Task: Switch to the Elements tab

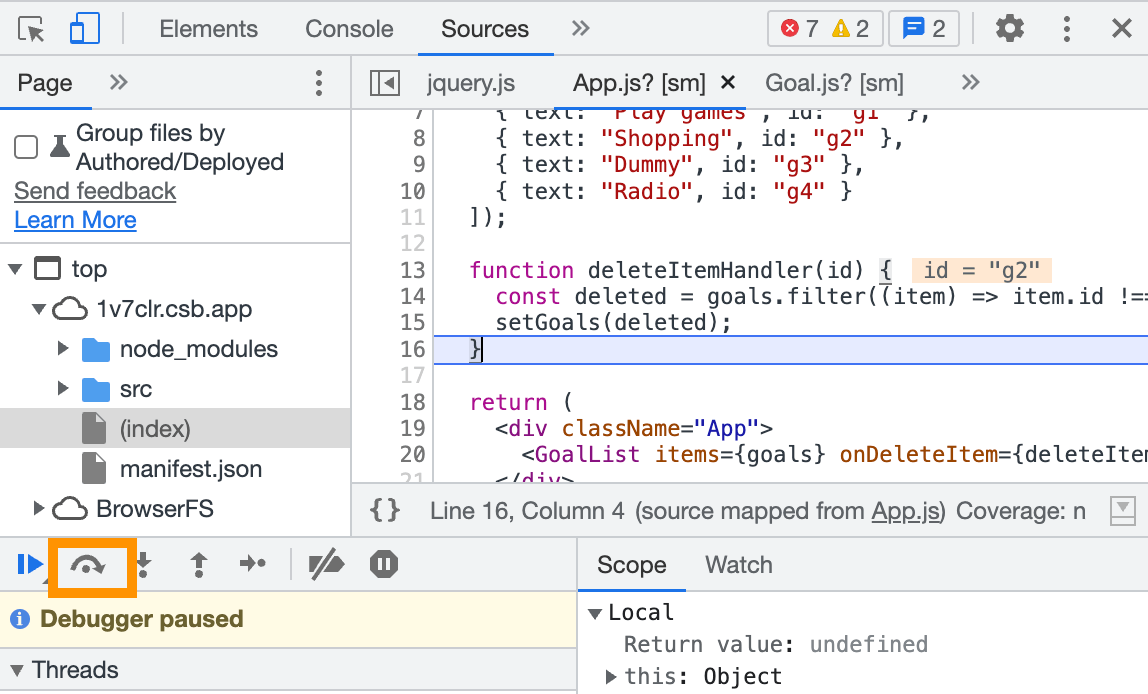Action: (209, 29)
